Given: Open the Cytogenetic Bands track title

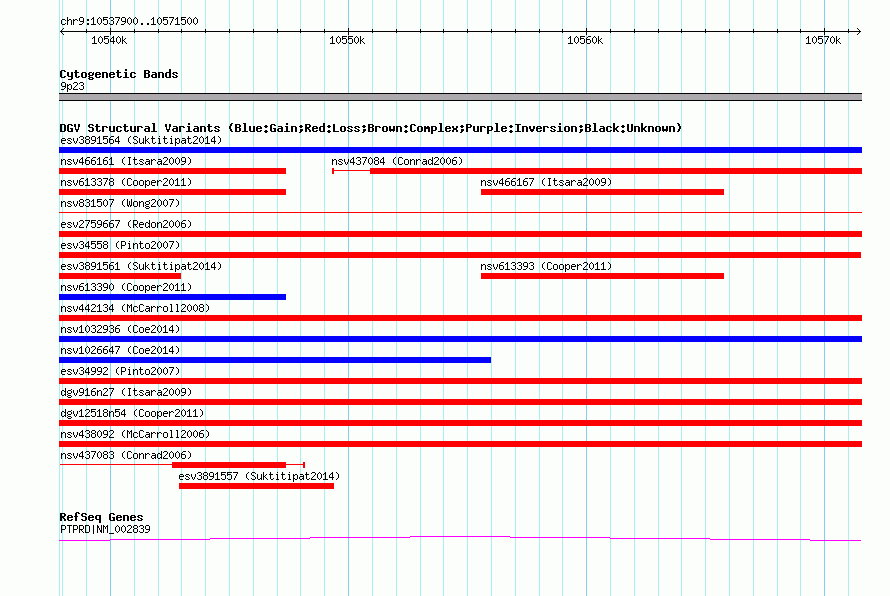Looking at the screenshot, I should (x=119, y=74).
